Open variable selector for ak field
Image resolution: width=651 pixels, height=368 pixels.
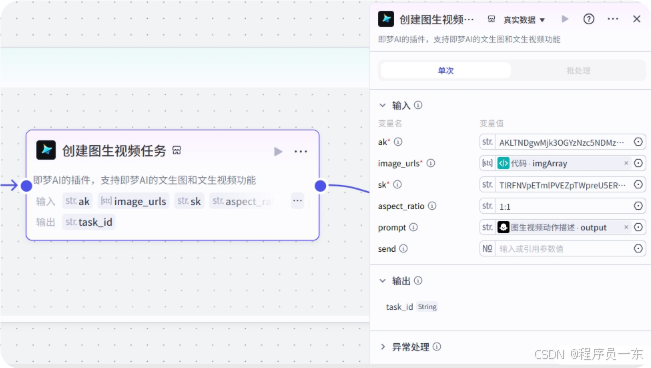(639, 142)
